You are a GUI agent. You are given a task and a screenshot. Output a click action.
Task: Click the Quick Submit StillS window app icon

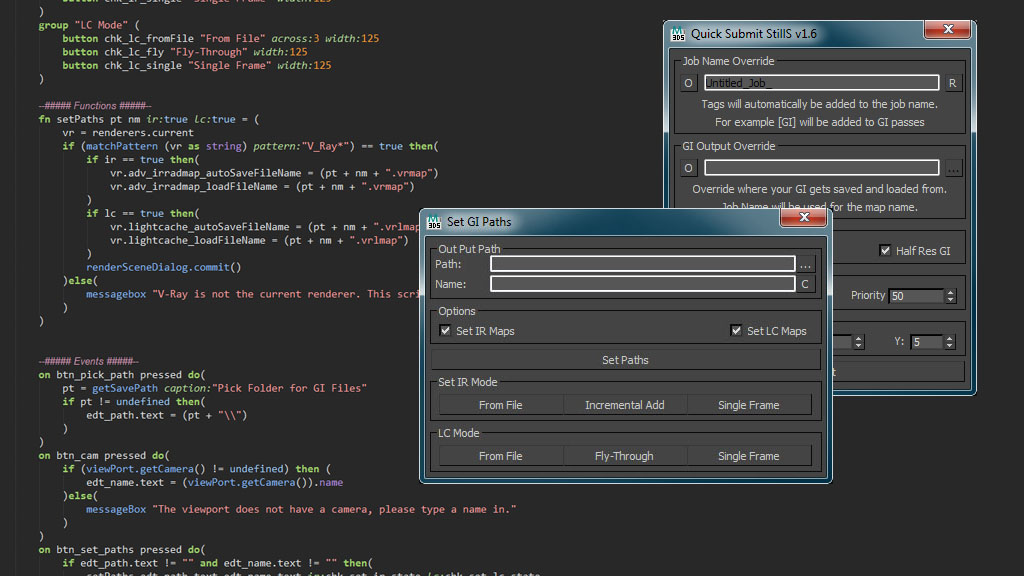click(x=678, y=34)
